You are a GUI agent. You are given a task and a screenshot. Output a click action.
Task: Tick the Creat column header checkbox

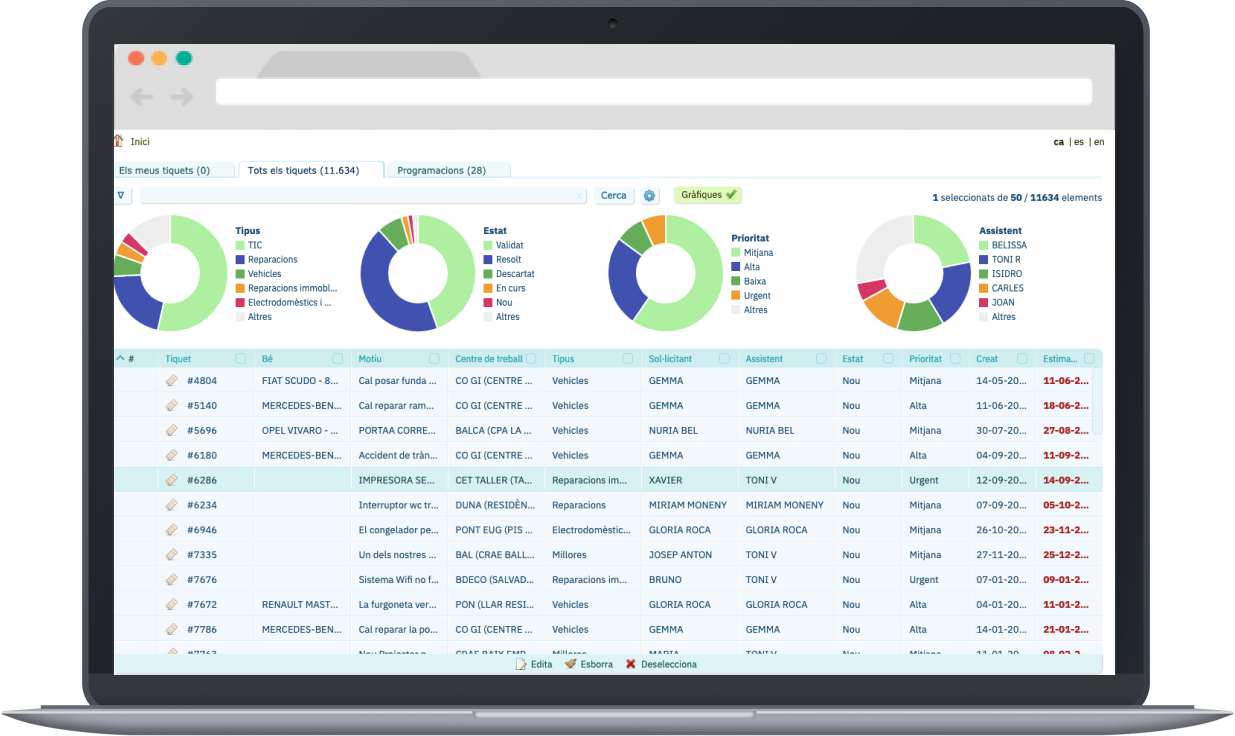click(1022, 358)
